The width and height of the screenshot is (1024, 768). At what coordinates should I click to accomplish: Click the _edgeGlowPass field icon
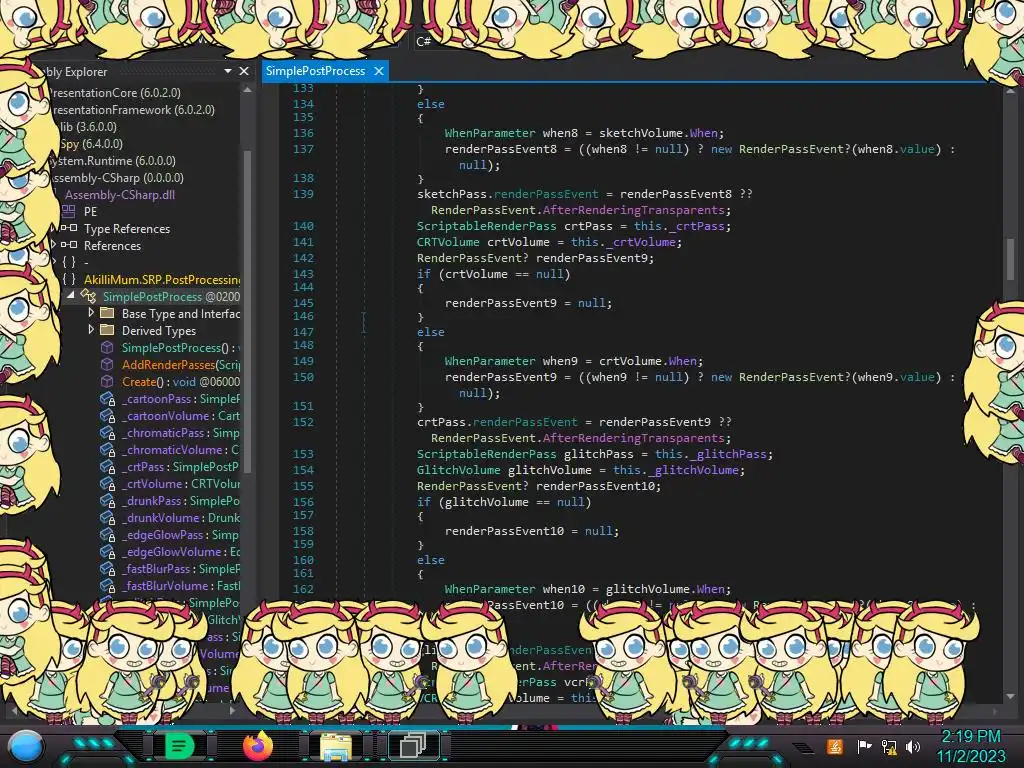(107, 534)
